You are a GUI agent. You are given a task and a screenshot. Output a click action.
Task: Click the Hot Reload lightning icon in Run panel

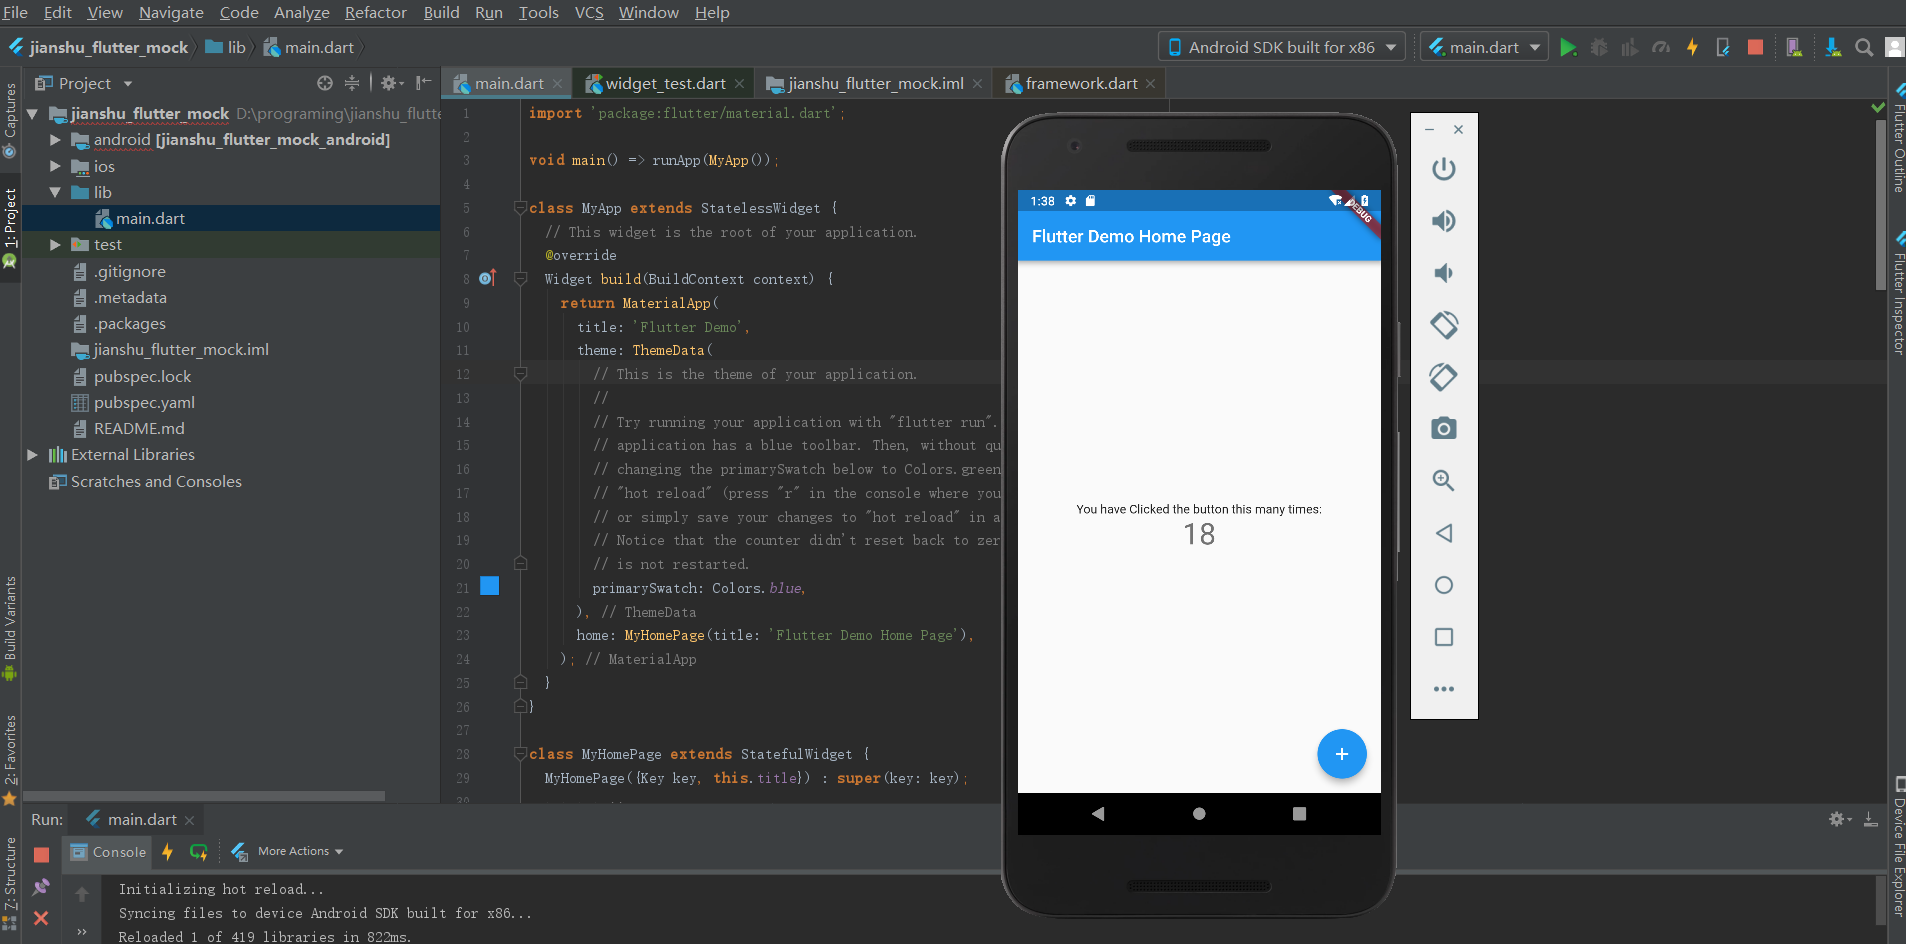coord(167,852)
